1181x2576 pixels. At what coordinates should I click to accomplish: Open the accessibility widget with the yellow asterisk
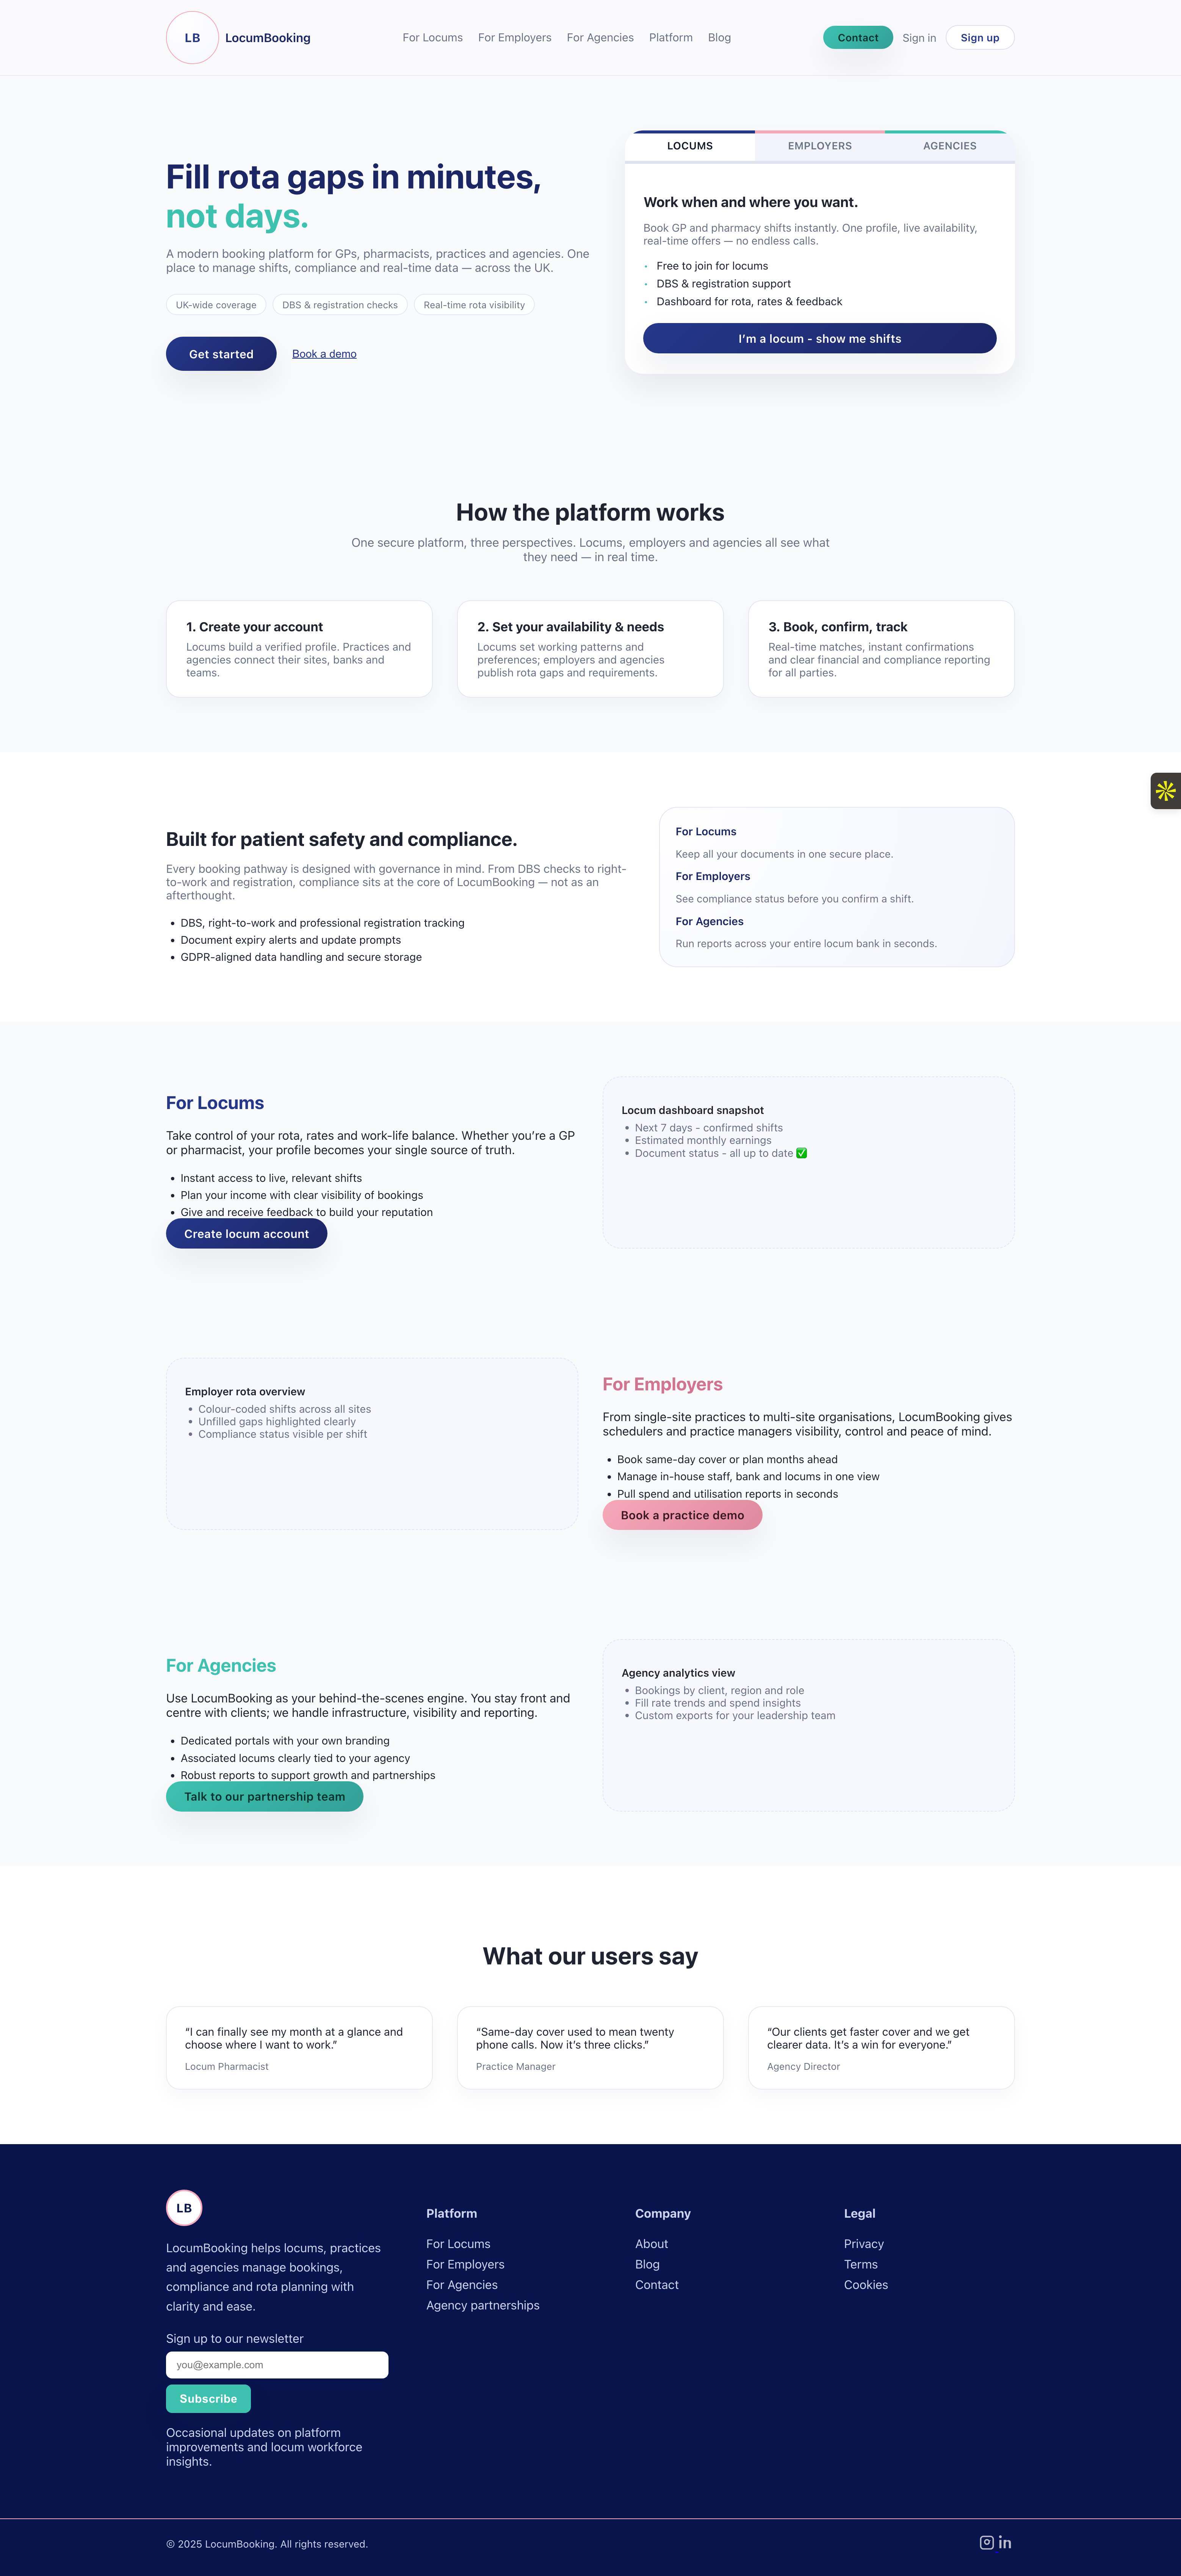[x=1166, y=791]
